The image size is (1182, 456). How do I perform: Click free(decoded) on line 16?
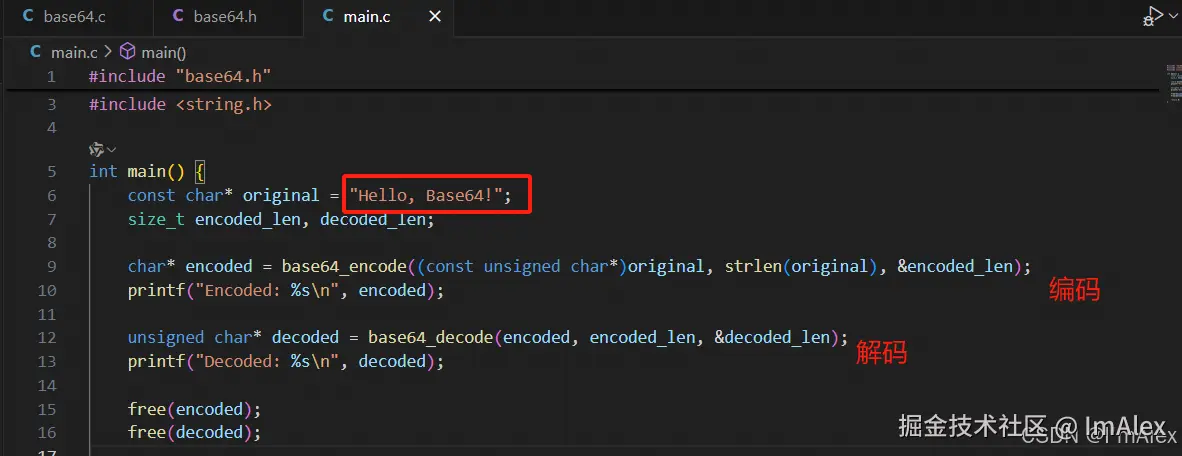[x=194, y=433]
